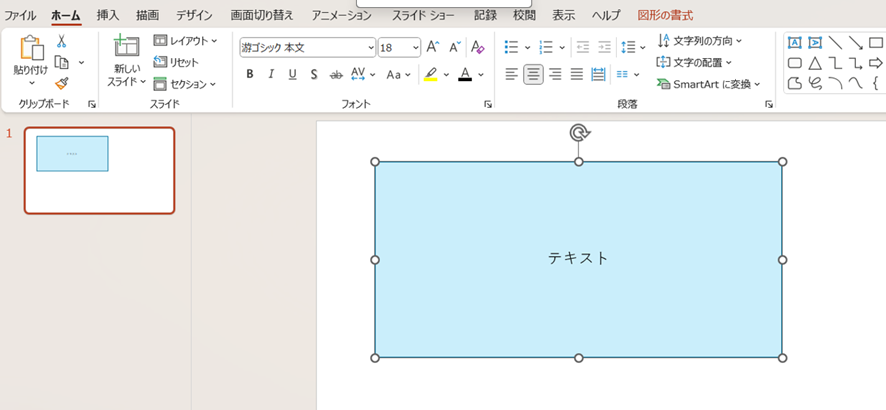Click the Increase Font Size icon
Viewport: 886px width, 410px height.
(433, 47)
